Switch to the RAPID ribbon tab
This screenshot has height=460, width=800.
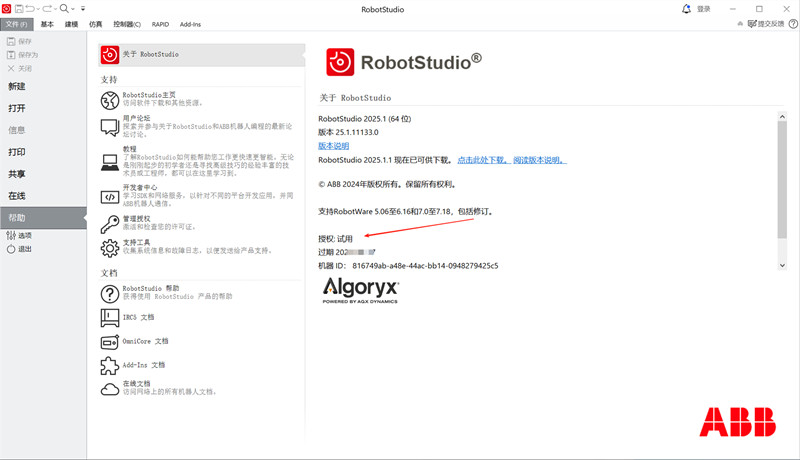(x=160, y=24)
